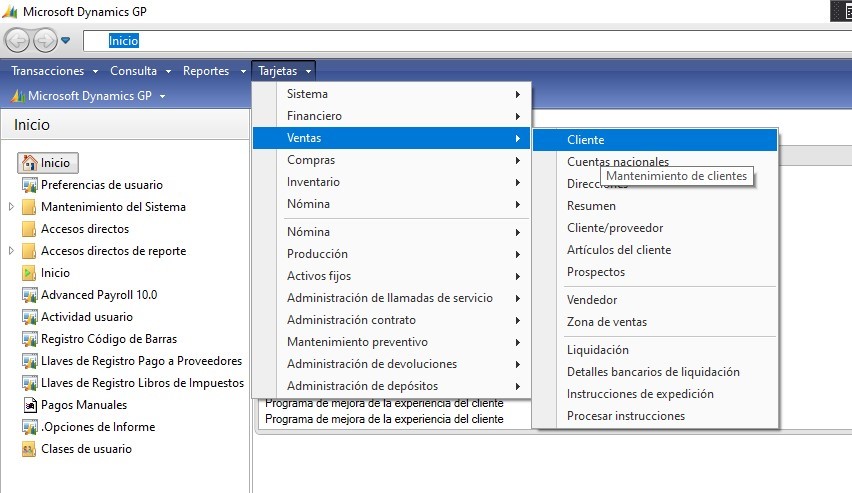This screenshot has height=493, width=852.
Task: Click the Llaves de Registro Libros de Impuestos icon
Action: pyautogui.click(x=29, y=383)
